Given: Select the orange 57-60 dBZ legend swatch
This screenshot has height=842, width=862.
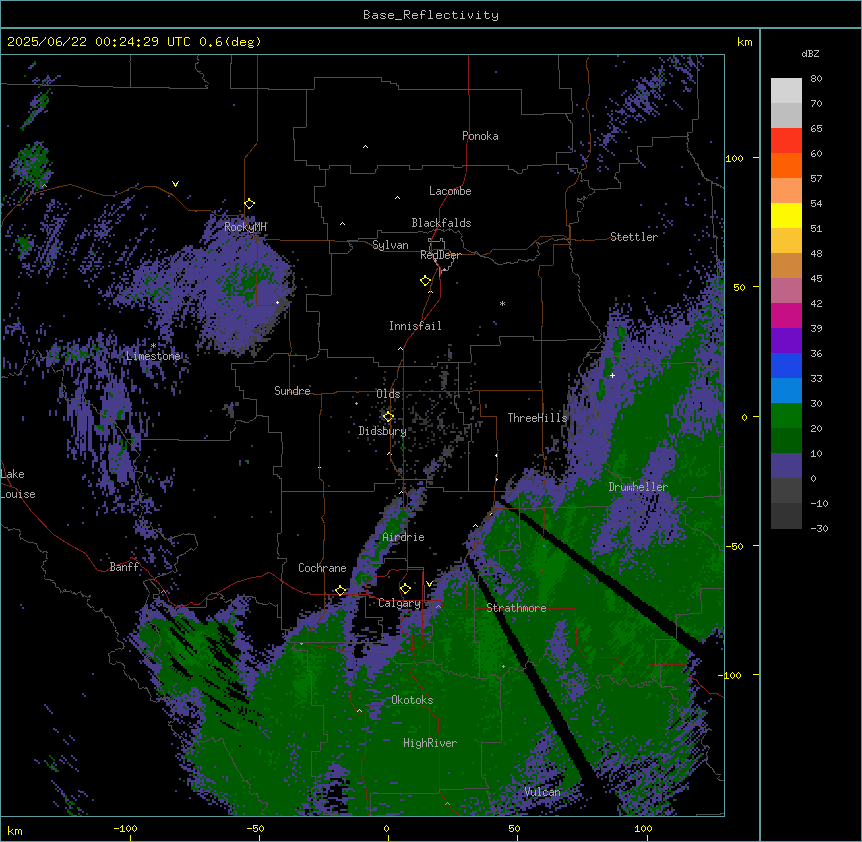Looking at the screenshot, I should pyautogui.click(x=786, y=165).
